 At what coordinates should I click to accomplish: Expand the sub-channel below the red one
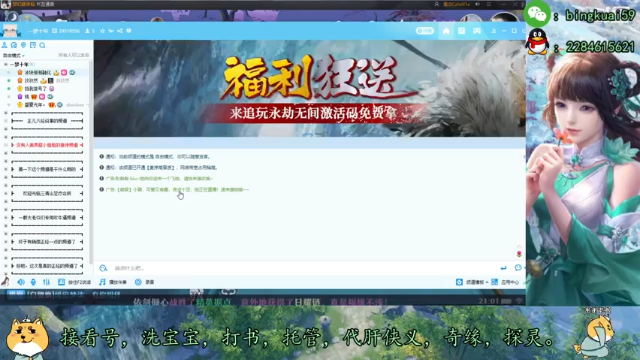click(x=6, y=169)
